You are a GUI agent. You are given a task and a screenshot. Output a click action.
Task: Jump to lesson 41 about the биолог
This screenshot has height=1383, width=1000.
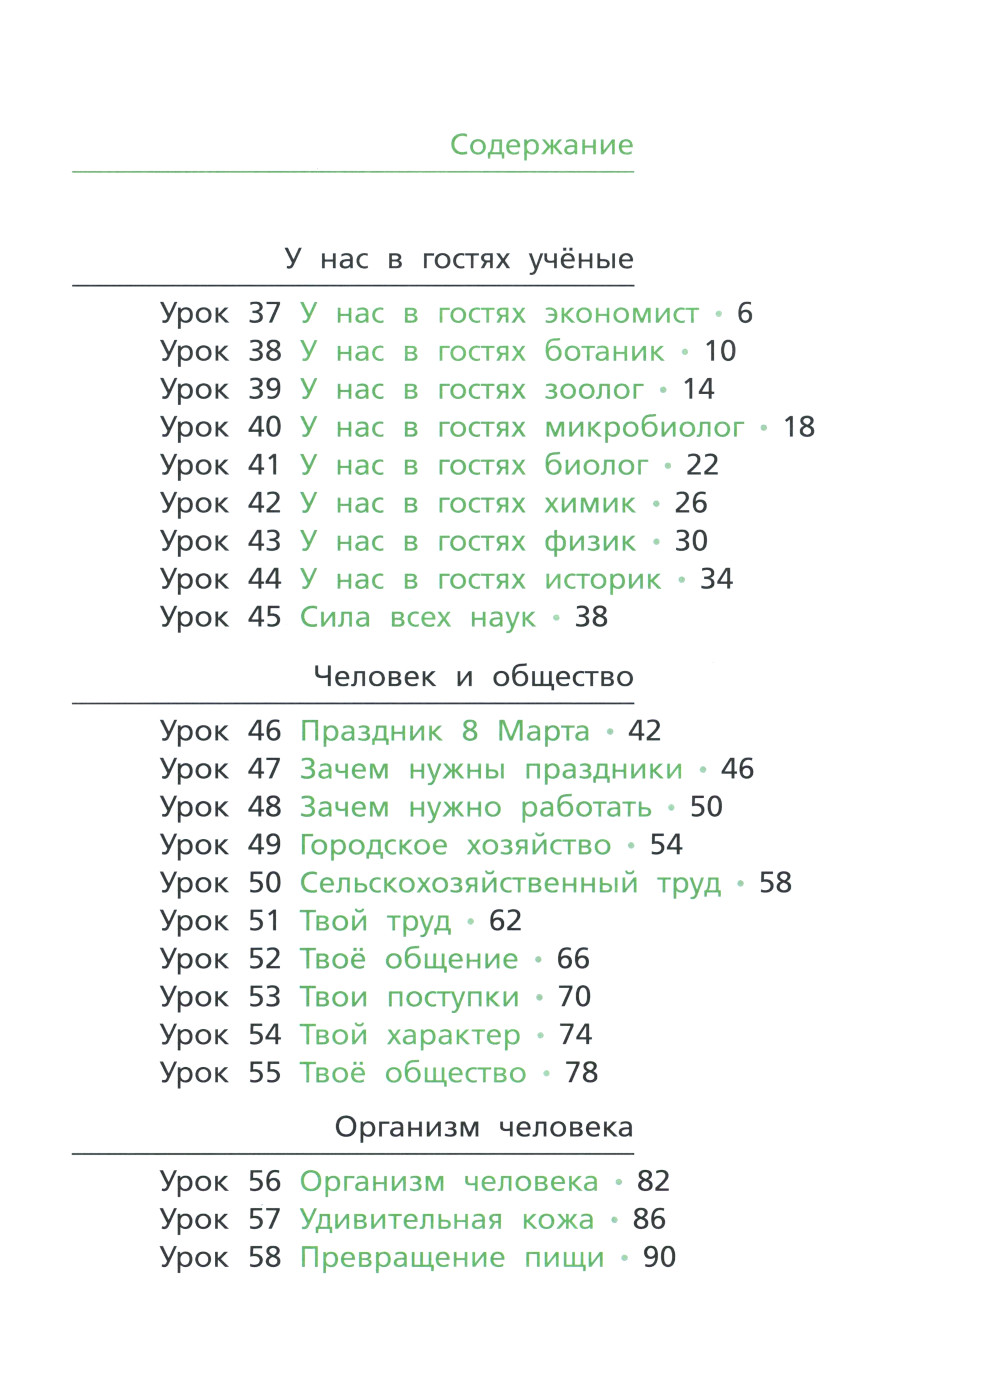[x=474, y=466]
